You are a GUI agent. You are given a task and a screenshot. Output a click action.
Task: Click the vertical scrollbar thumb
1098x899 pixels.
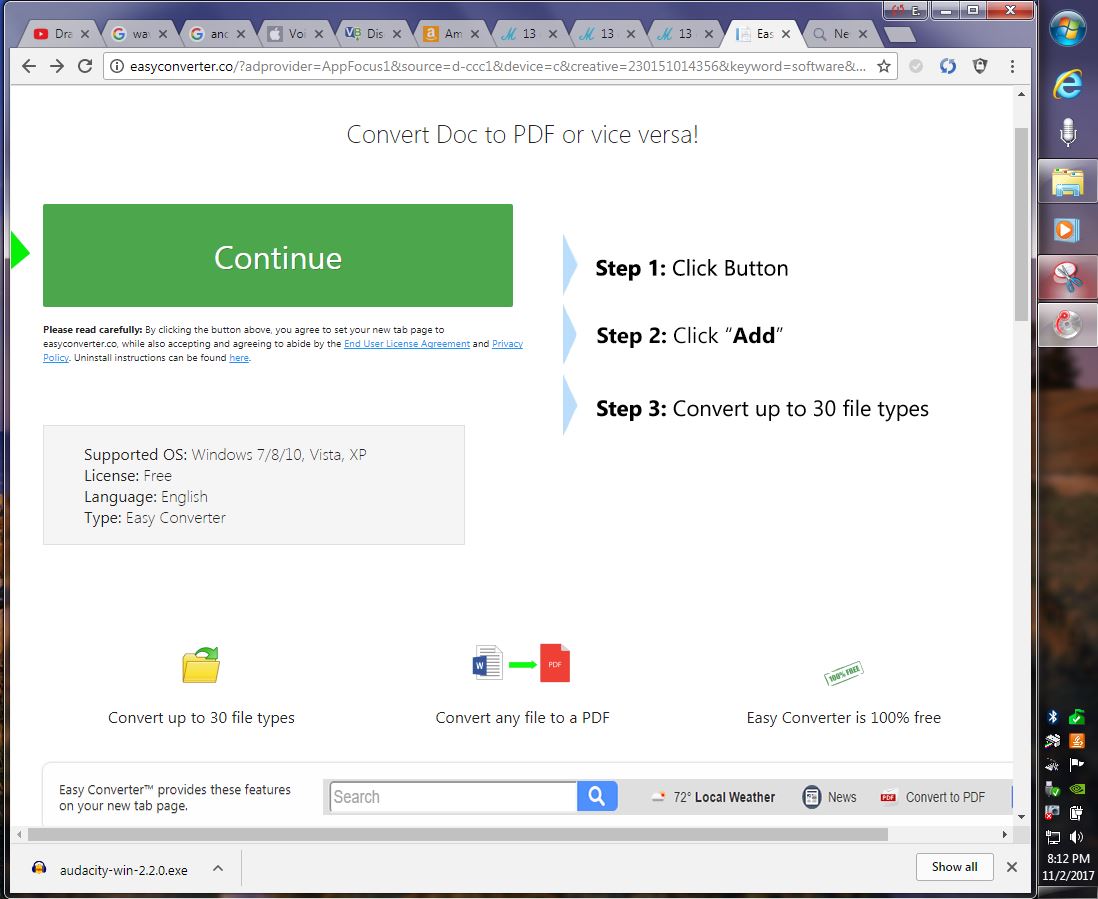tap(1021, 224)
